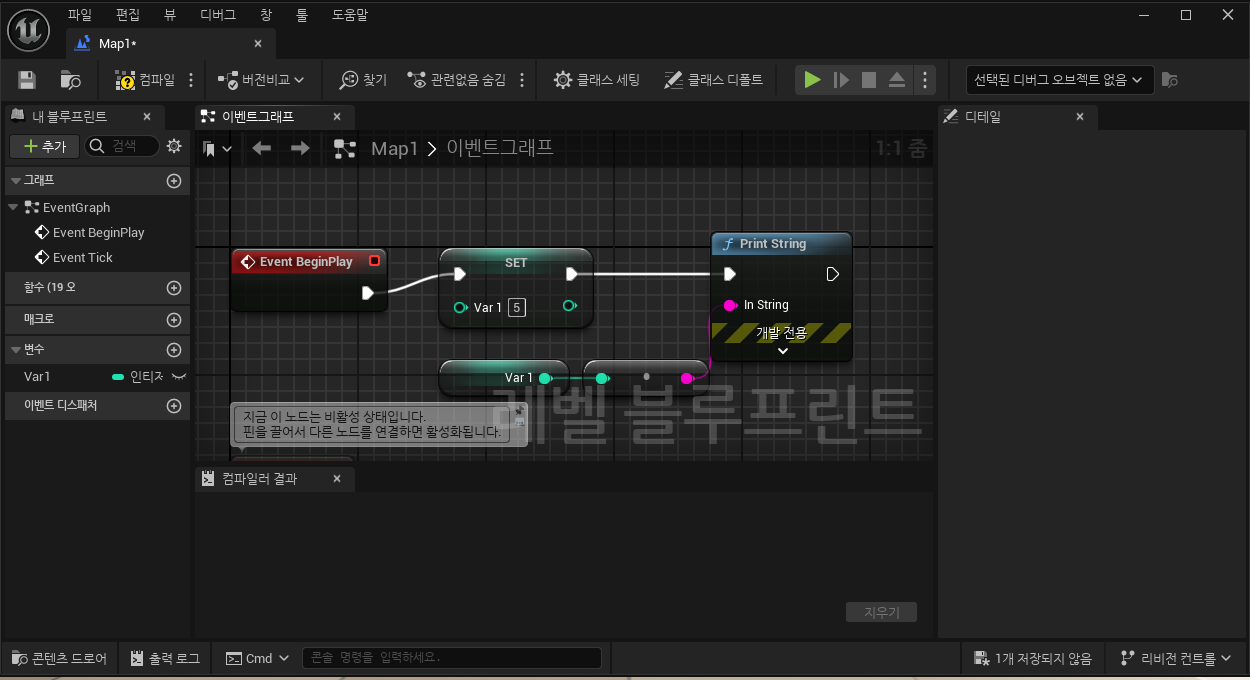Image resolution: width=1250 pixels, height=680 pixels.
Task: Close the 이벤트그래프 tab
Action: coord(337,117)
